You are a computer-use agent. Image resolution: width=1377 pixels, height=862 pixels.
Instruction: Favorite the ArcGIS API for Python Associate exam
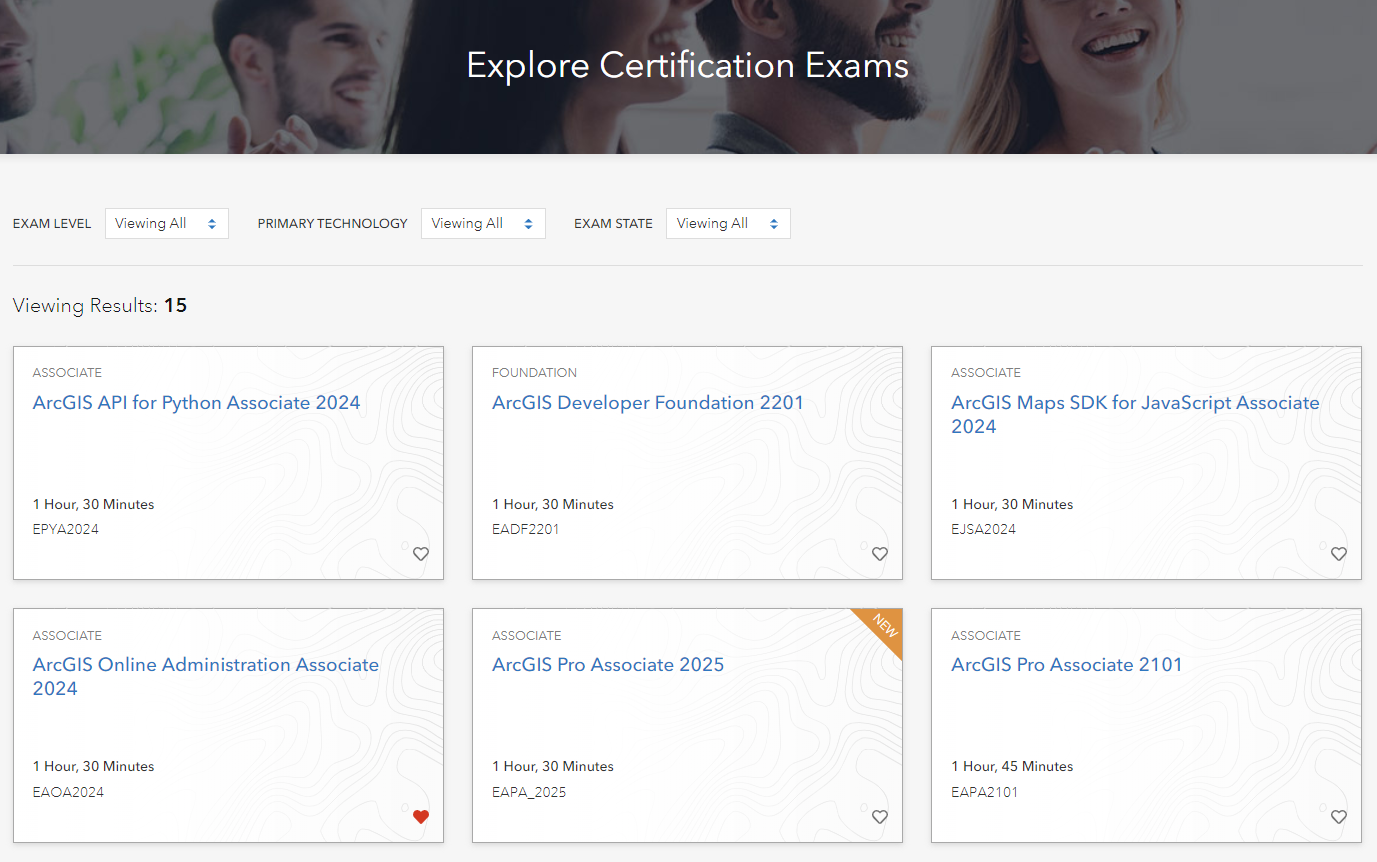pyautogui.click(x=421, y=554)
